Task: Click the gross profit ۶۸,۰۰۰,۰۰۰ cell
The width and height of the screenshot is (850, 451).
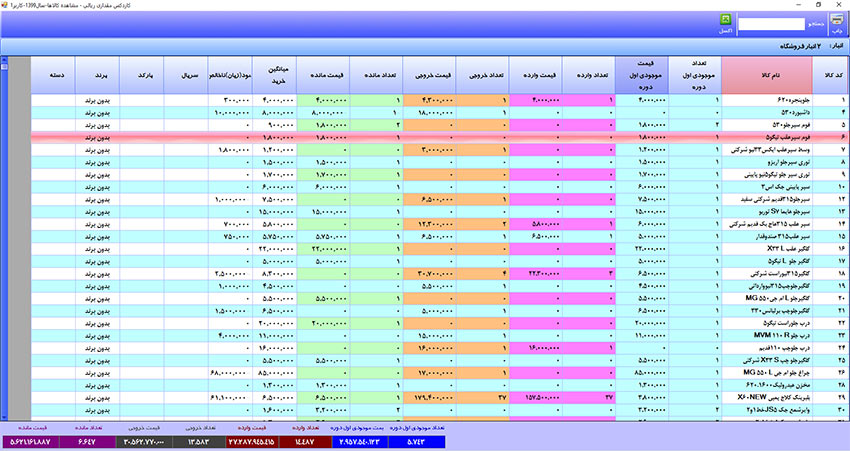Action: click(x=230, y=373)
